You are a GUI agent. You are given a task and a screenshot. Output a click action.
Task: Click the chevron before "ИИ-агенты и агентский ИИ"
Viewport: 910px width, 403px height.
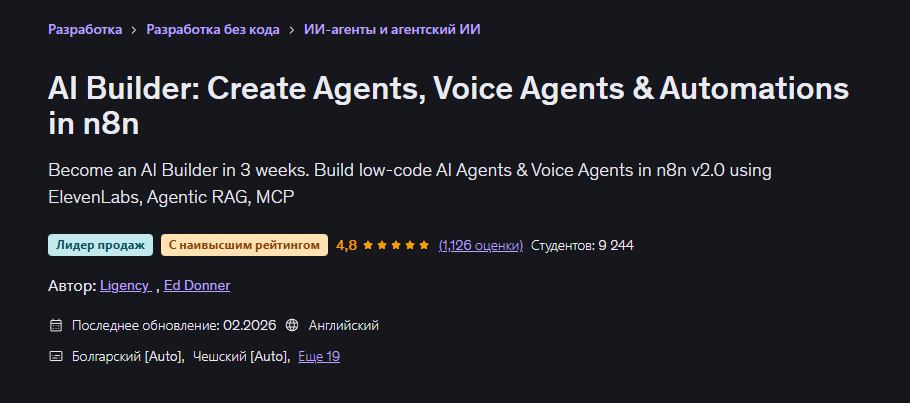click(290, 30)
